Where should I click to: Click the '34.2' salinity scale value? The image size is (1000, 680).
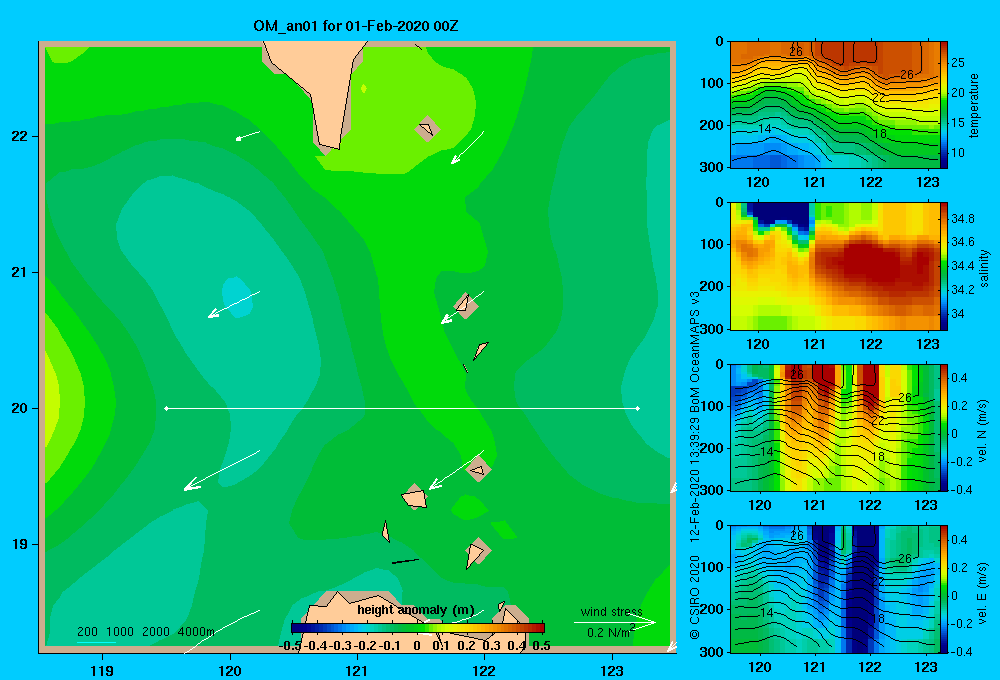pos(962,290)
